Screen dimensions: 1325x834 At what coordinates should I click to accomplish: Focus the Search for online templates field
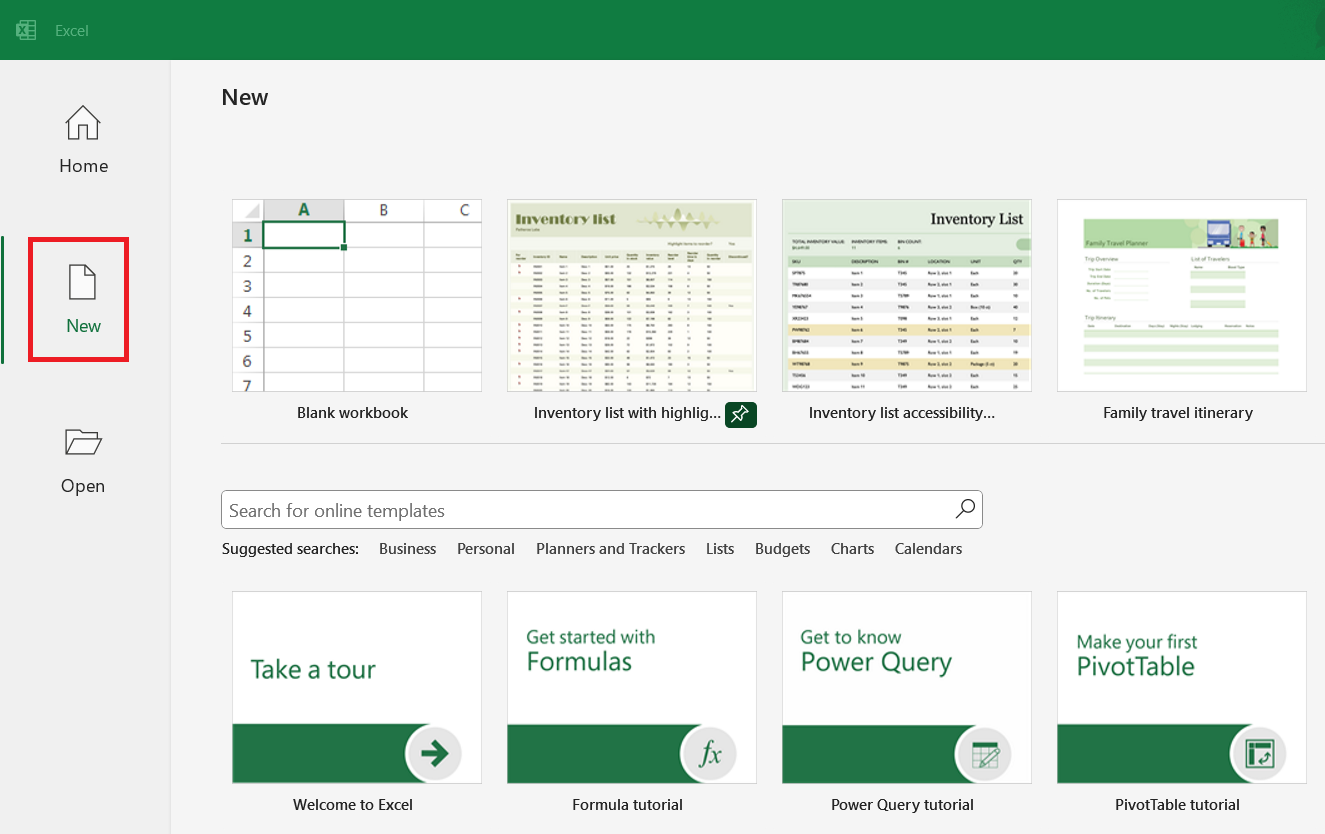pos(602,510)
